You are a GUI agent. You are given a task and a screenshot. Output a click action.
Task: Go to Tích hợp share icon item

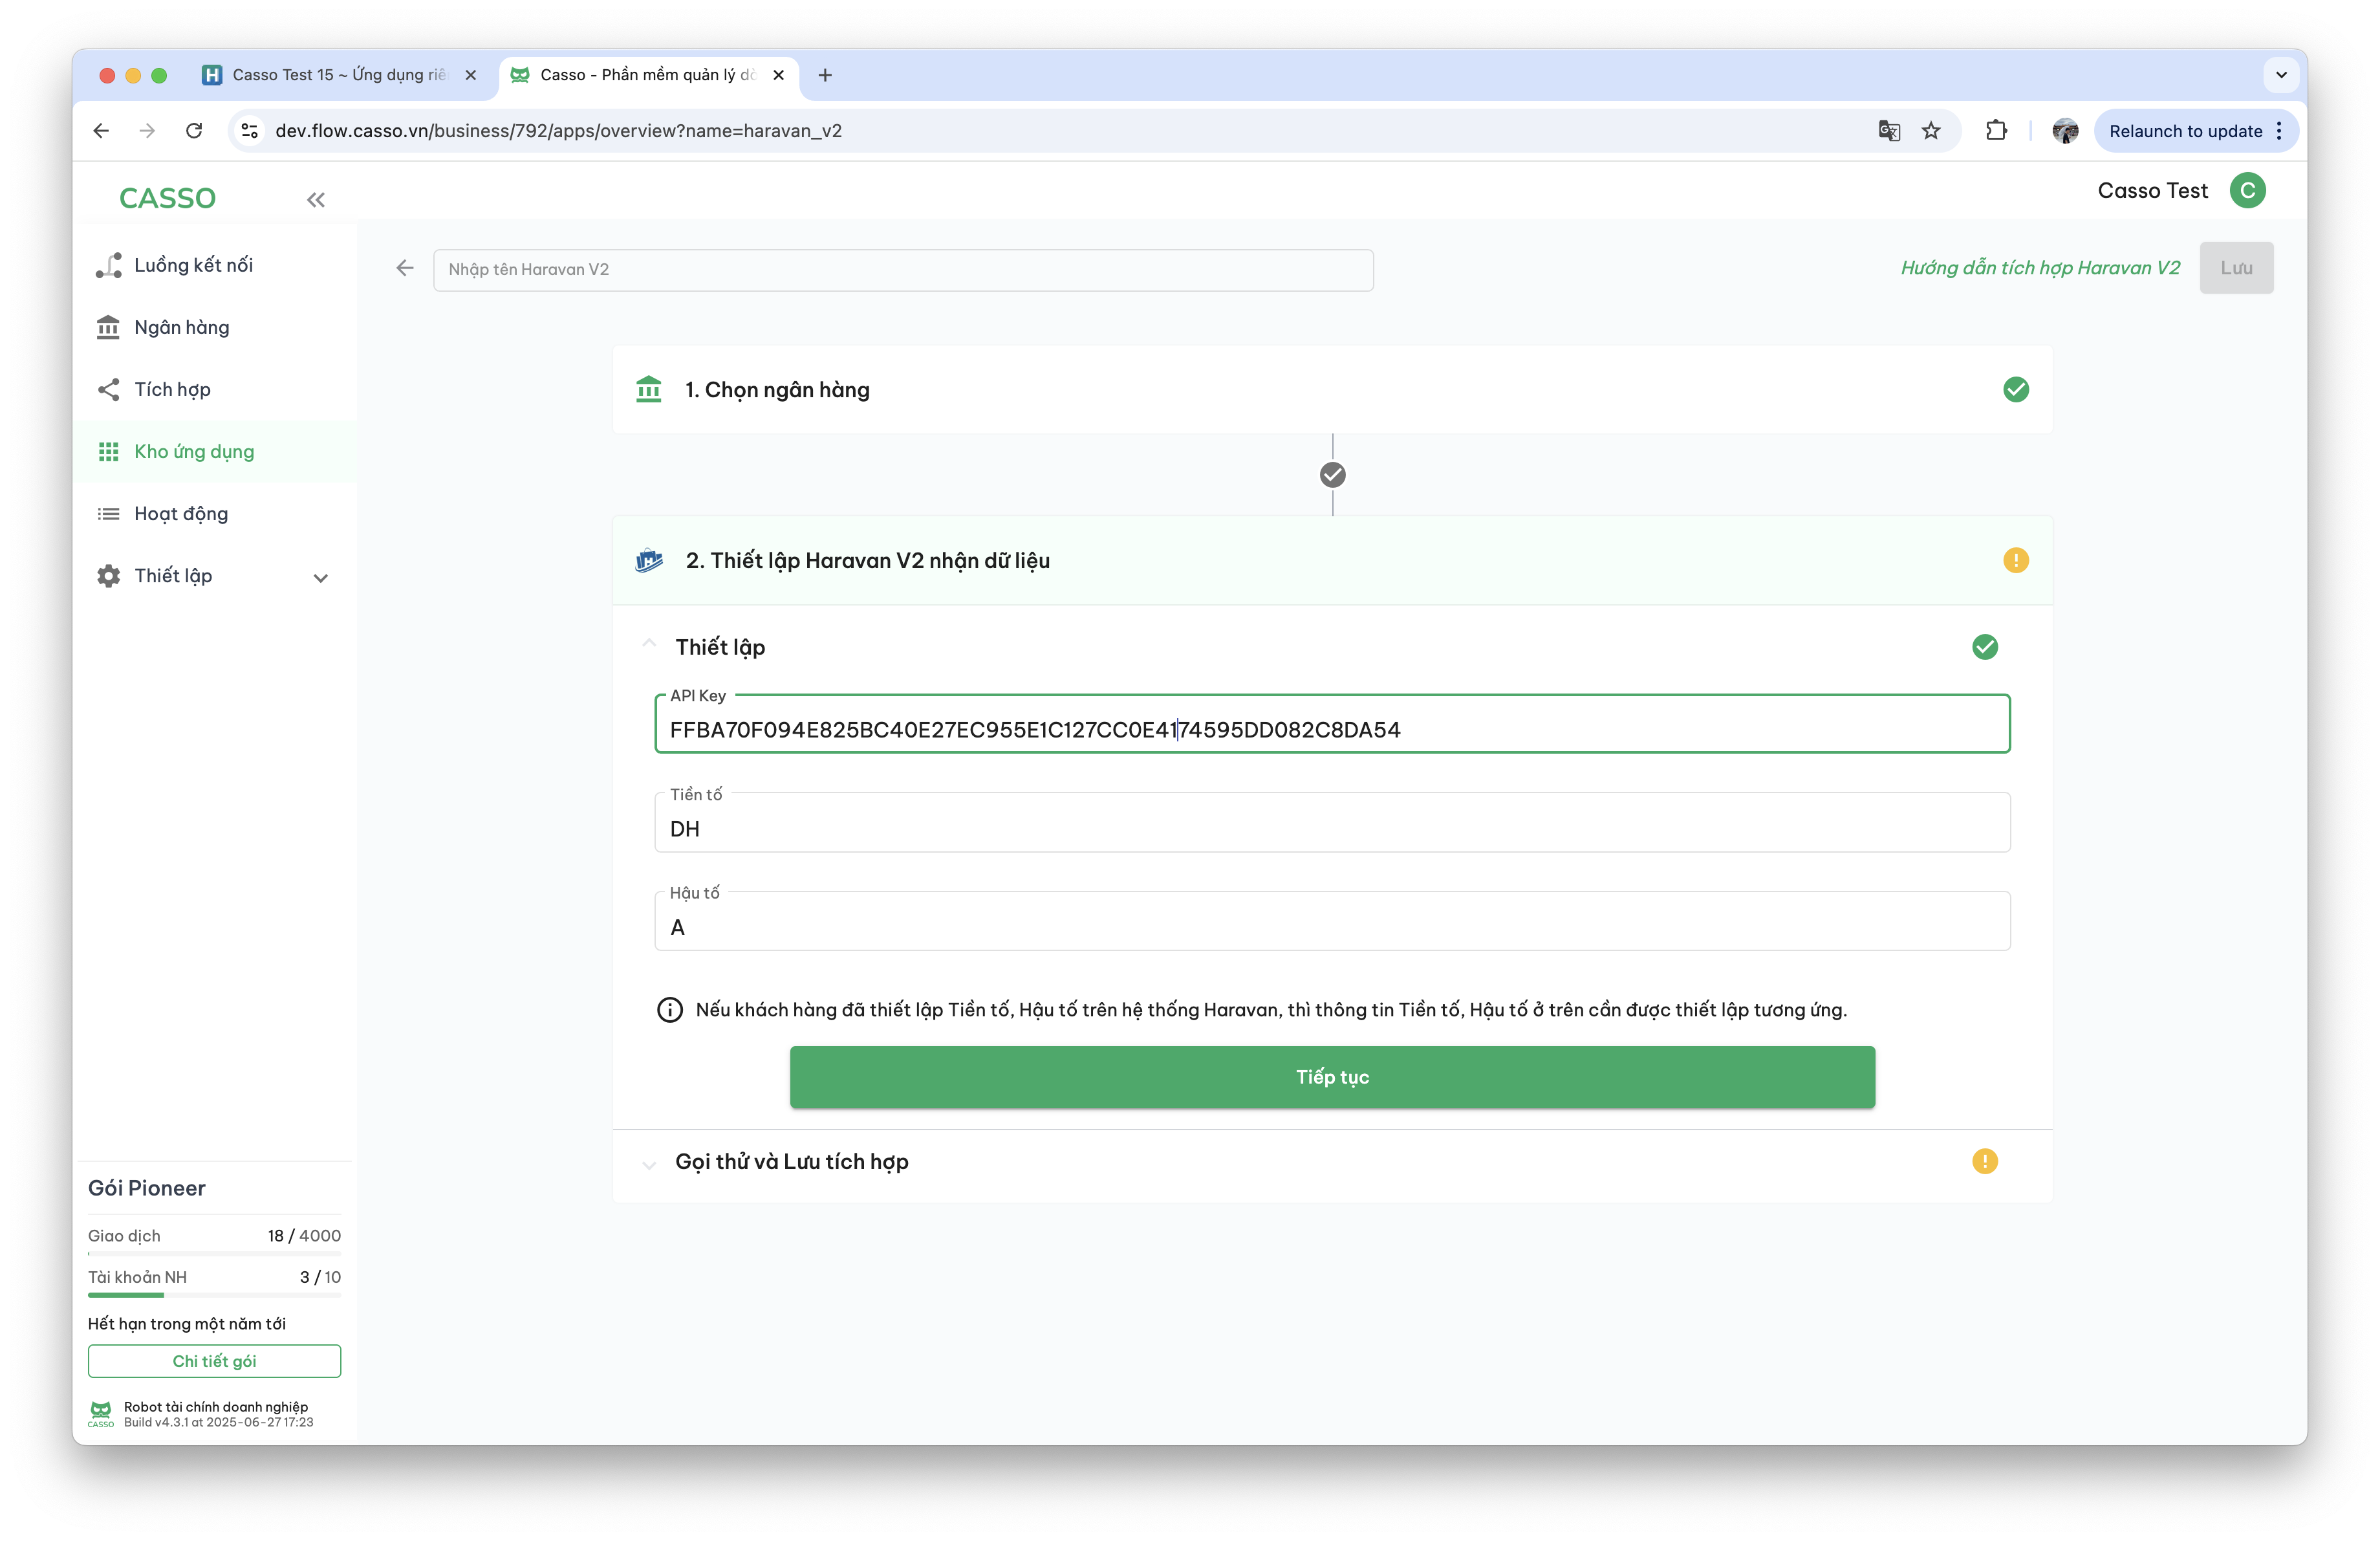pos(172,389)
